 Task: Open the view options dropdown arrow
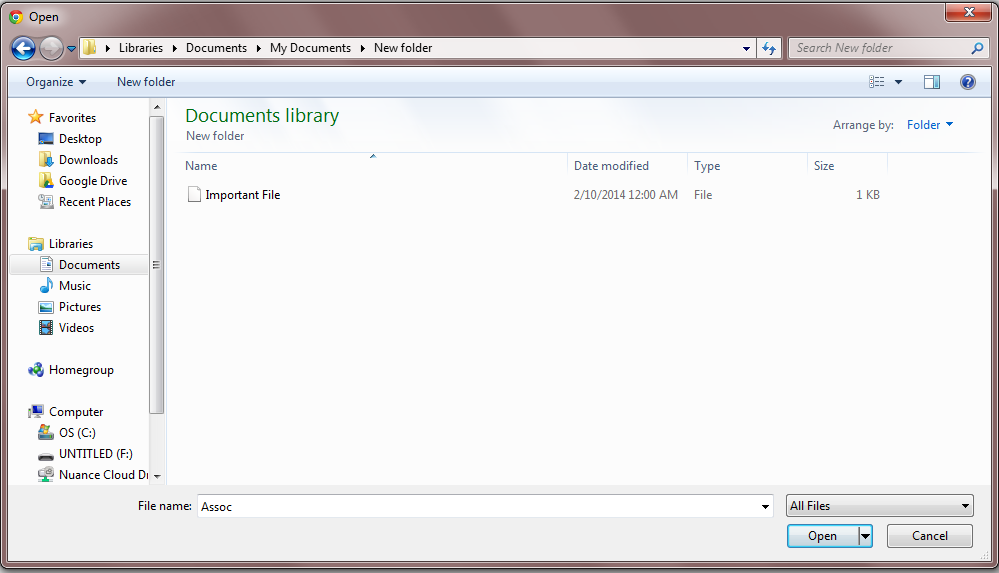pyautogui.click(x=898, y=82)
